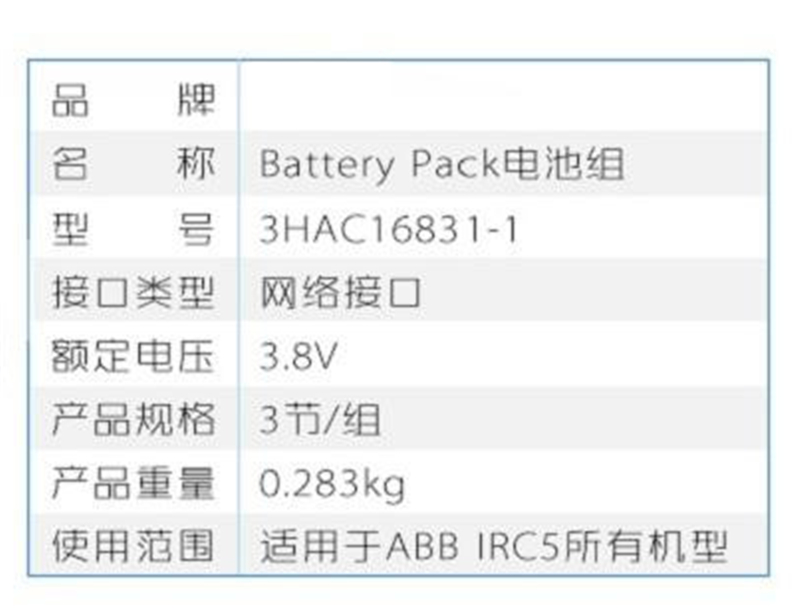The height and width of the screenshot is (613, 800).
Task: Select the 网络接口 value cell
Action: pyautogui.click(x=340, y=293)
